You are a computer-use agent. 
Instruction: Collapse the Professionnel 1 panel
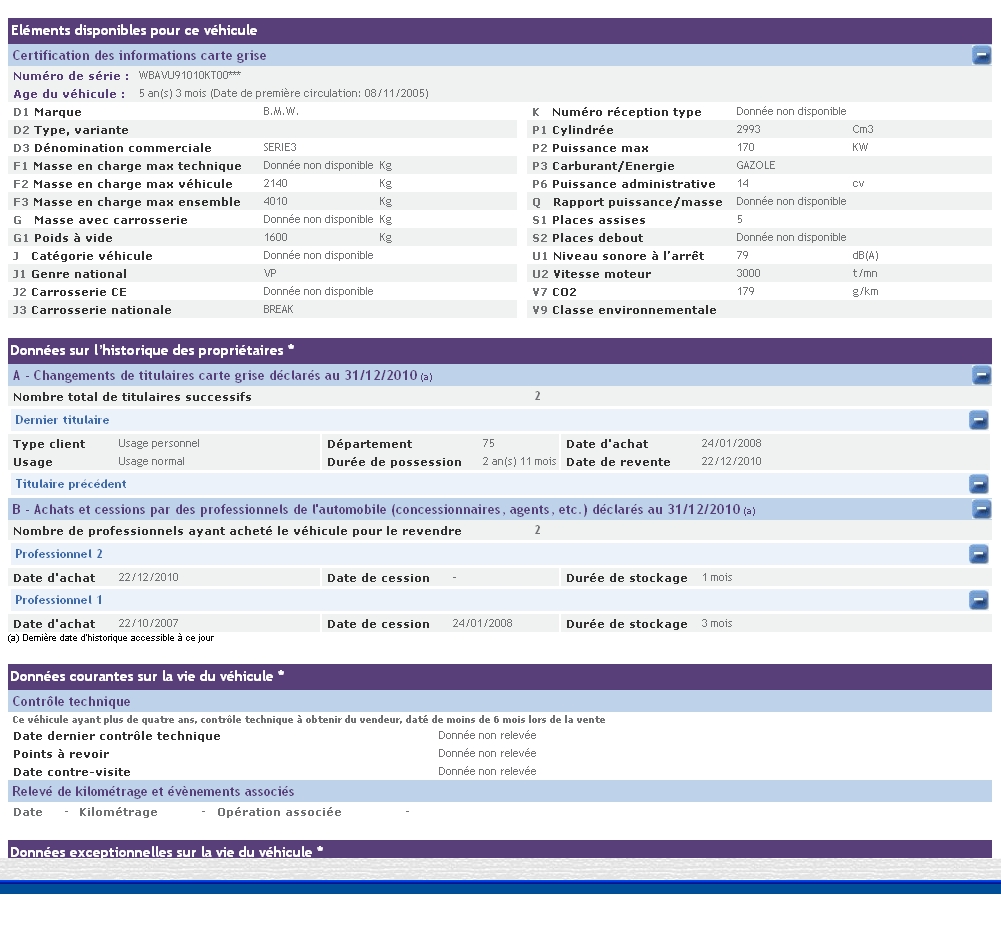tap(978, 600)
